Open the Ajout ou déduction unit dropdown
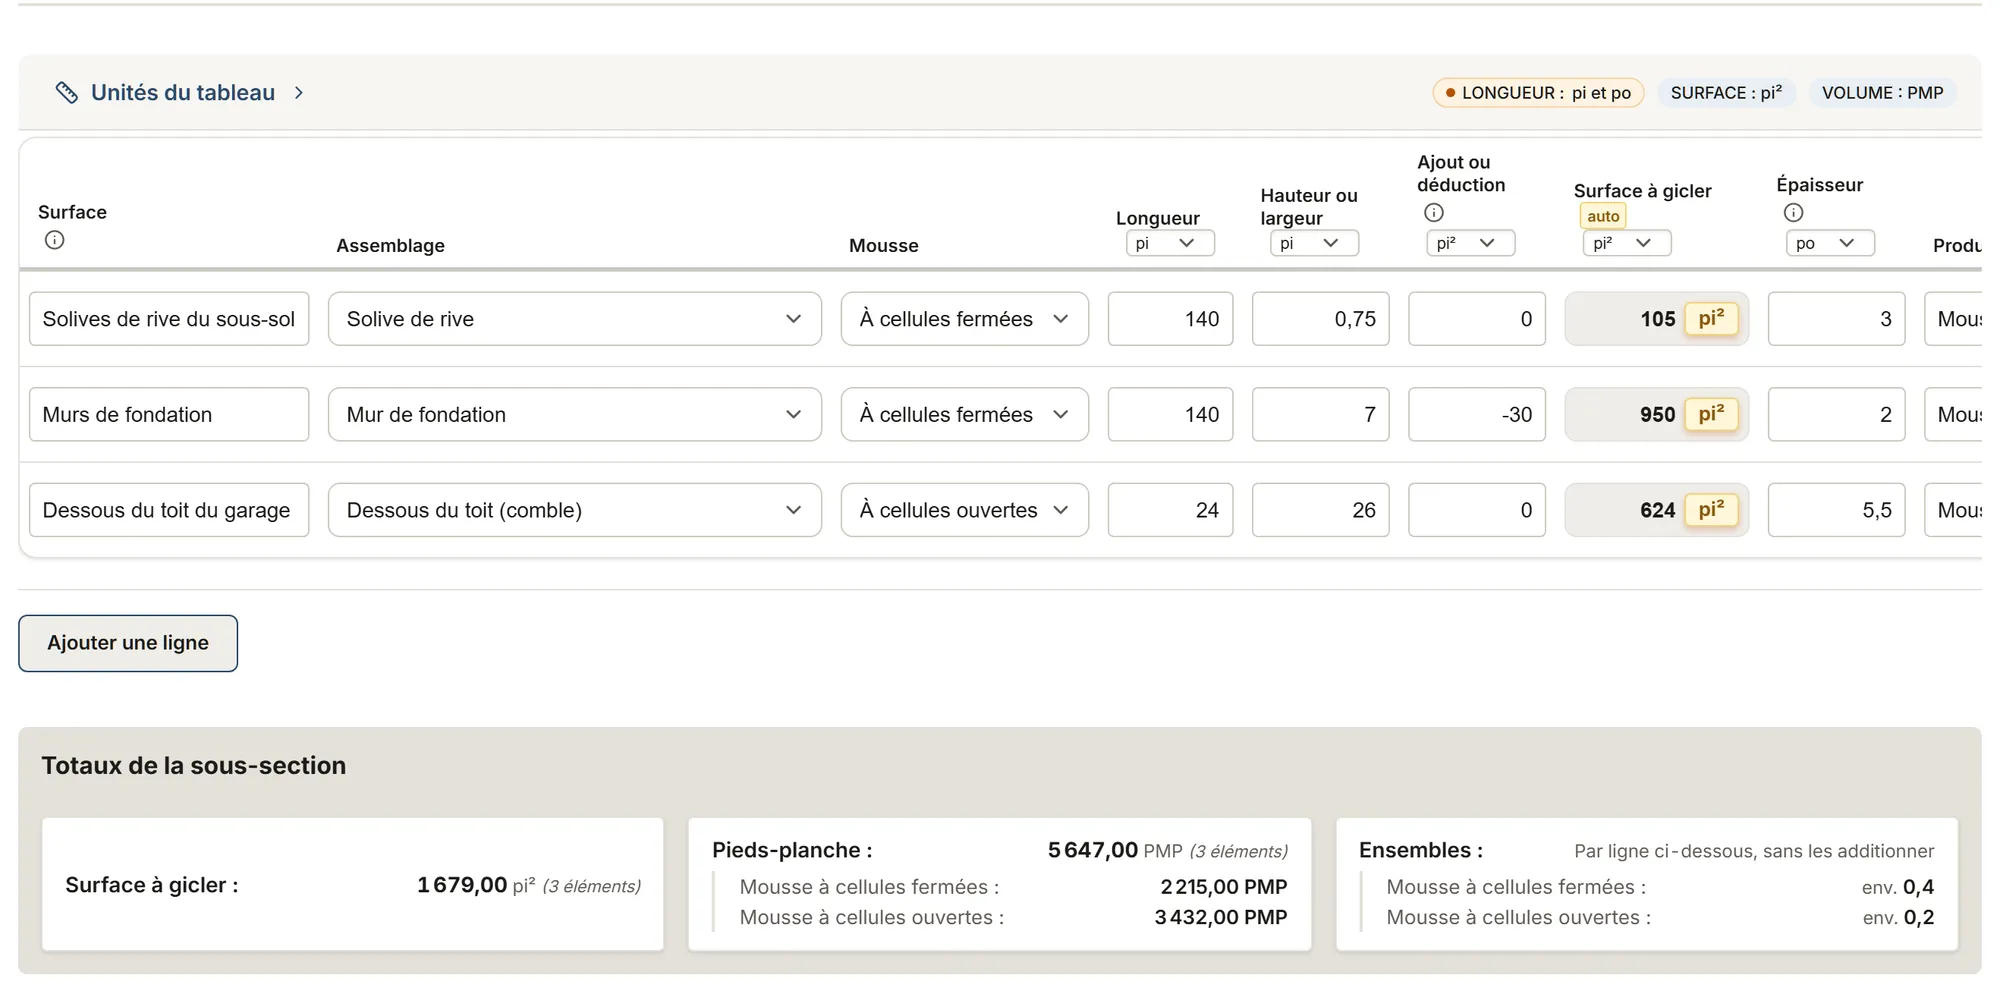This screenshot has width=2000, height=991. tap(1470, 243)
